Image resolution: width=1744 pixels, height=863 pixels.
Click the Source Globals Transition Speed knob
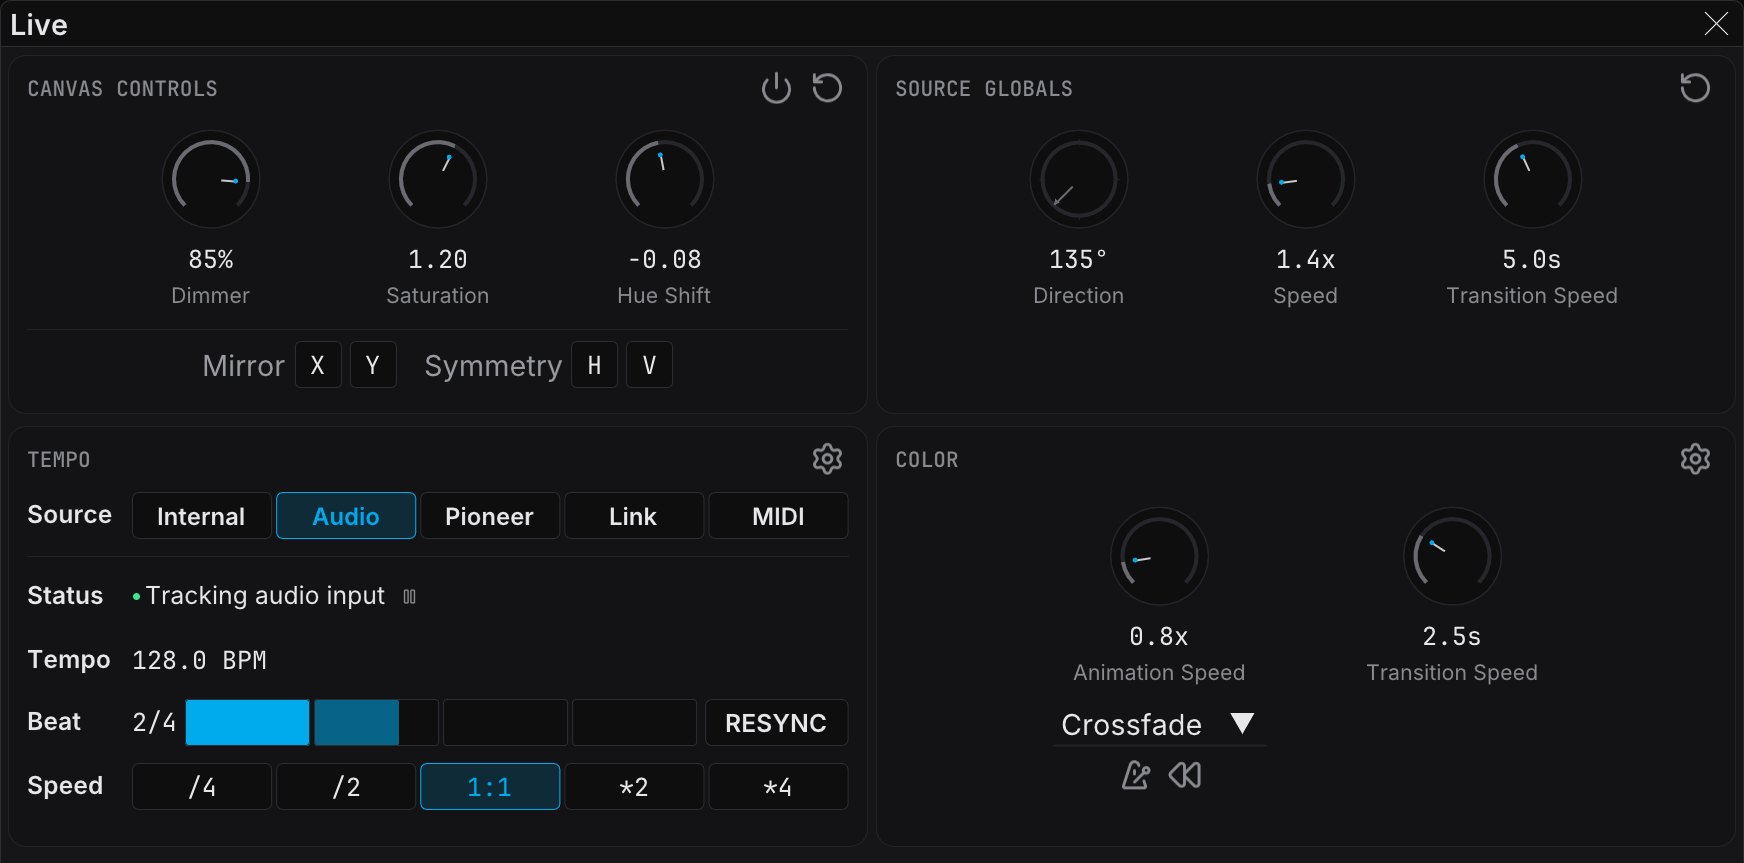[1533, 180]
